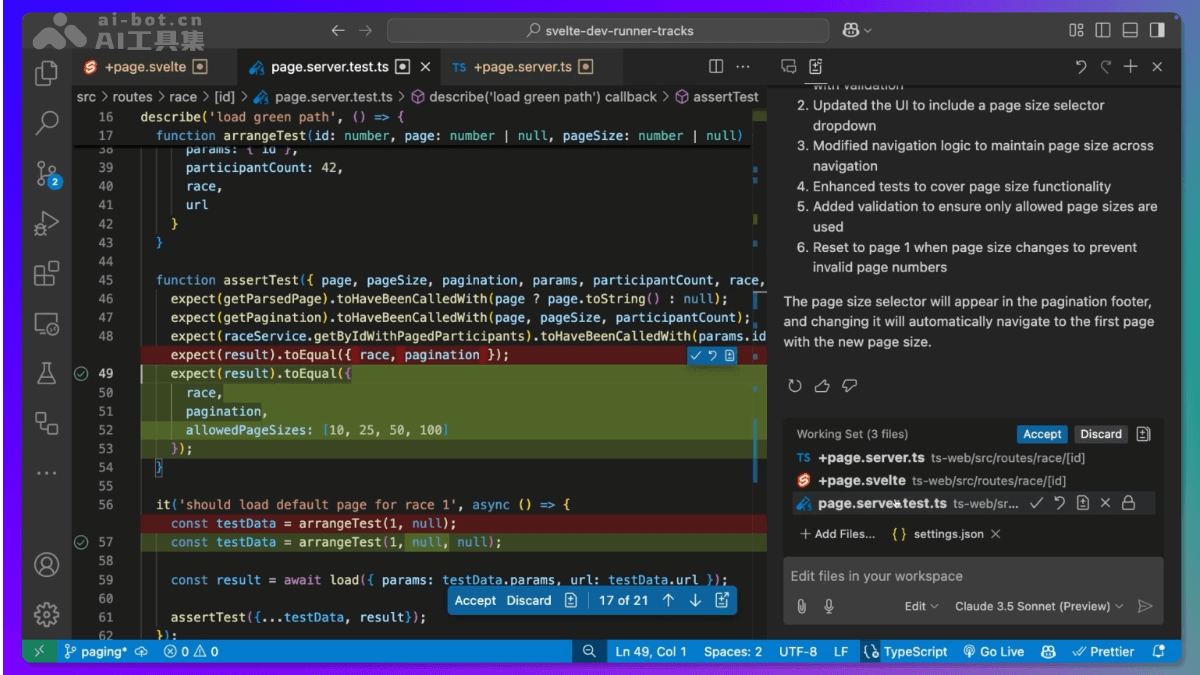The height and width of the screenshot is (675, 1200).
Task: Toggle Go Live server in status bar
Action: tap(993, 651)
